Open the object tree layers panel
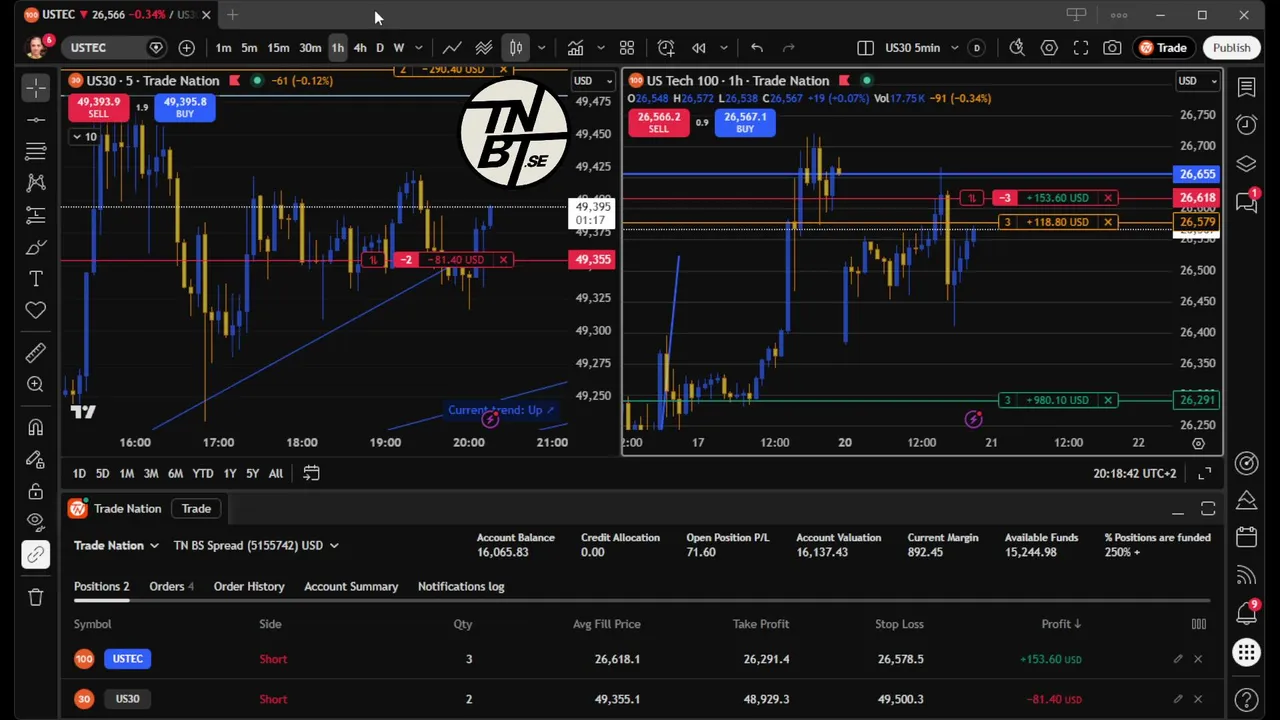 (x=1246, y=164)
